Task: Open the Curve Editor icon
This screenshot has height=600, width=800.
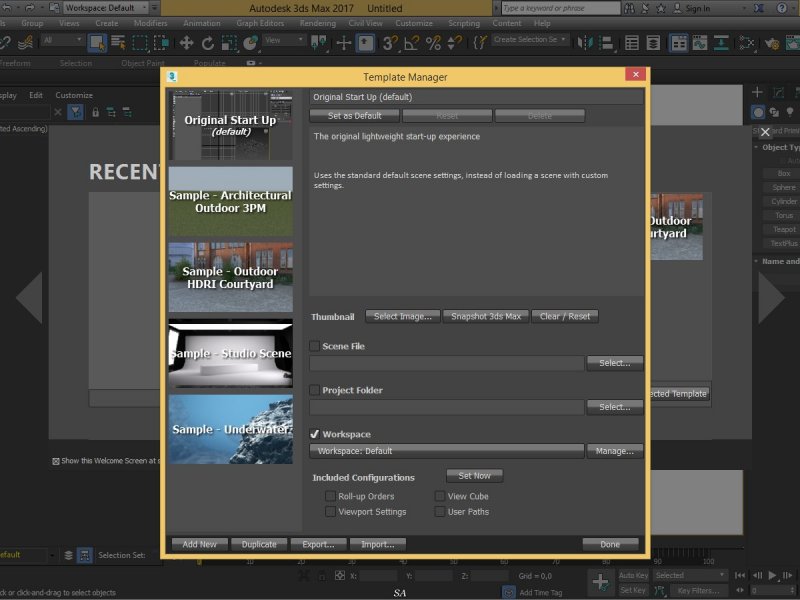Action: click(699, 43)
